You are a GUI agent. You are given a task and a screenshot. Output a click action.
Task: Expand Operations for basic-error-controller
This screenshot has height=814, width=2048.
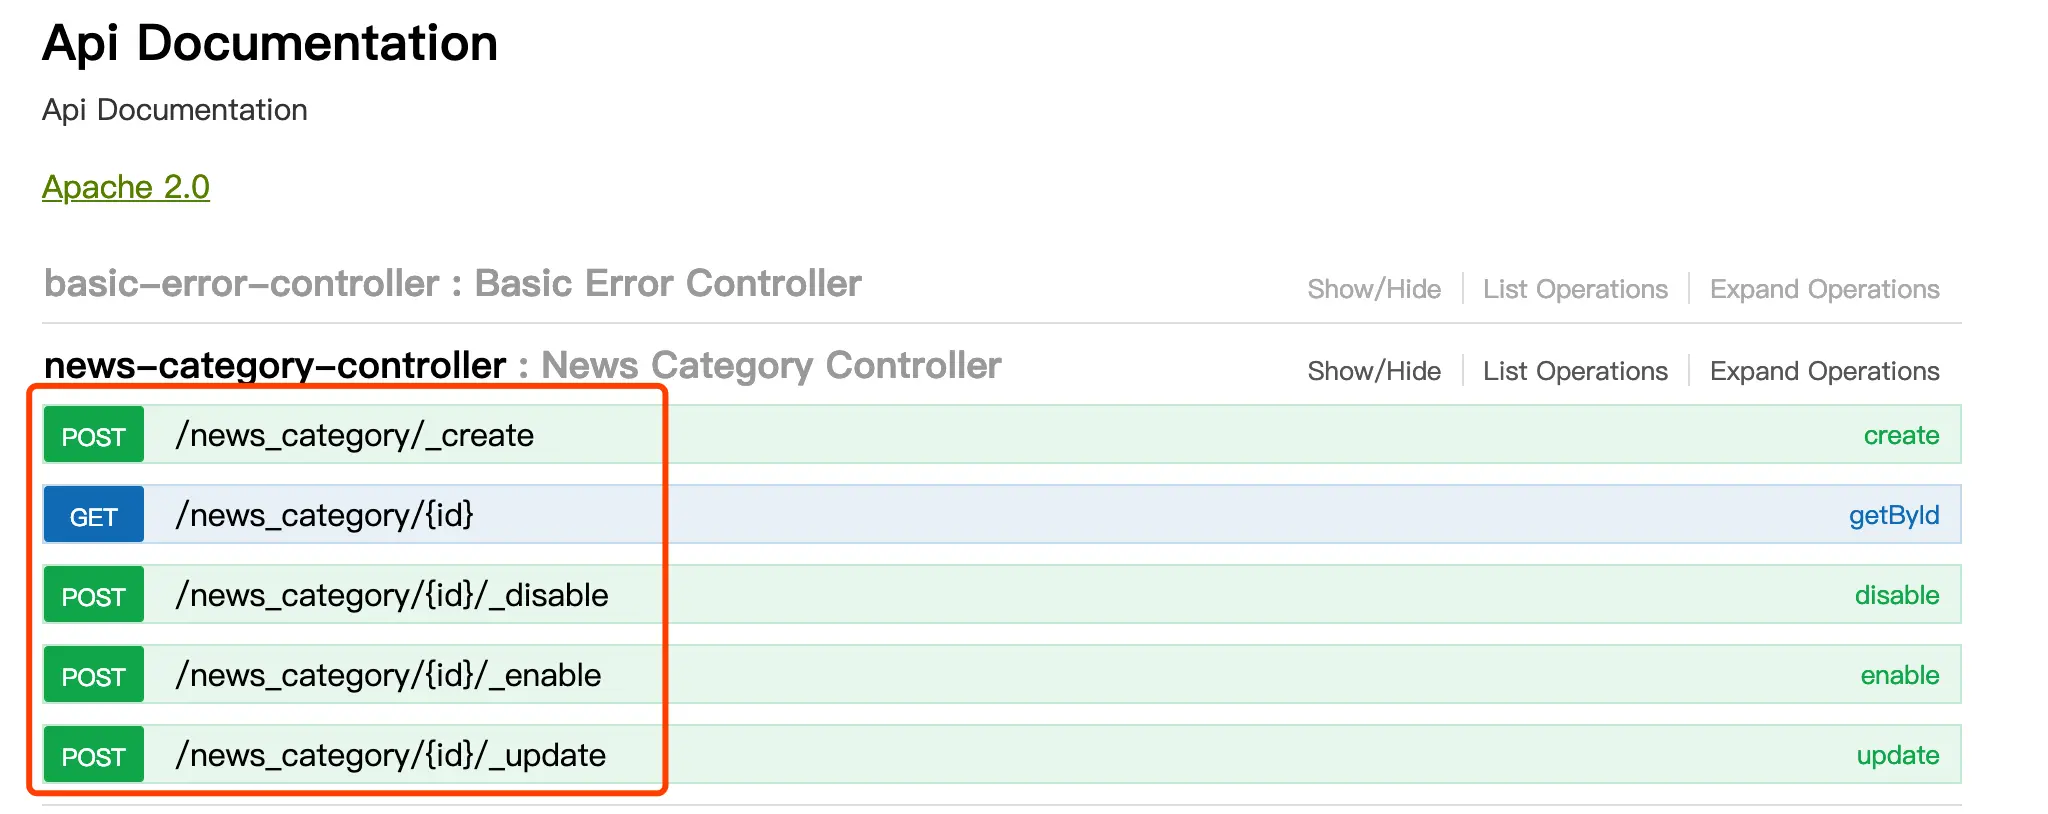(1824, 289)
